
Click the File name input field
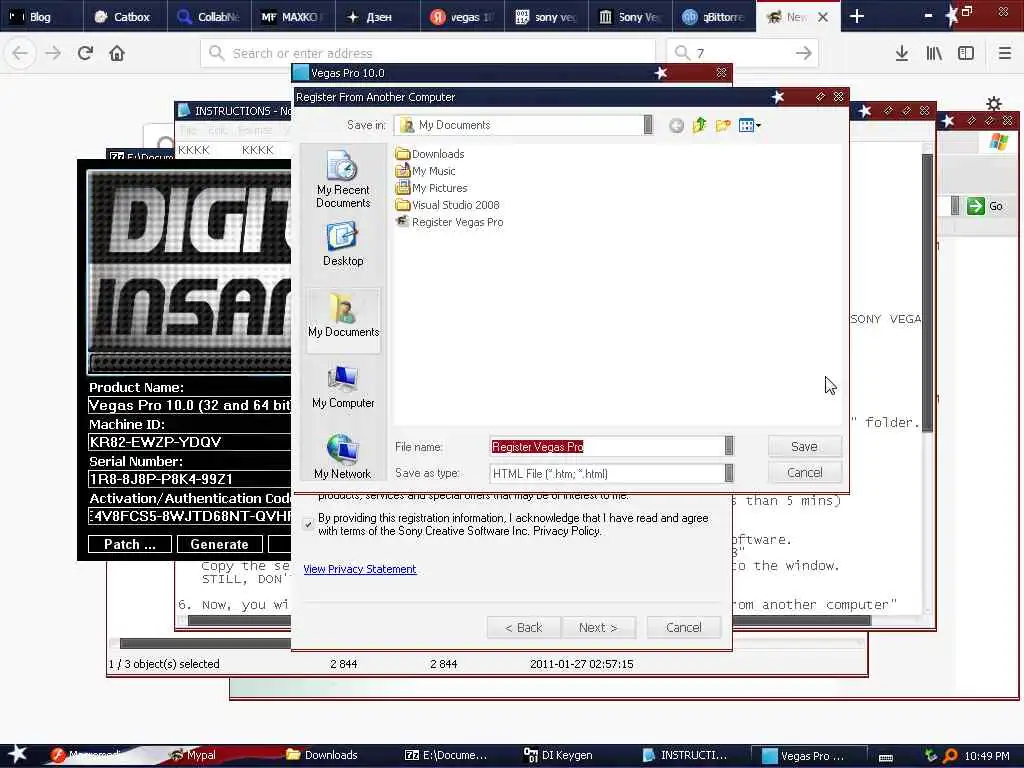(607, 446)
